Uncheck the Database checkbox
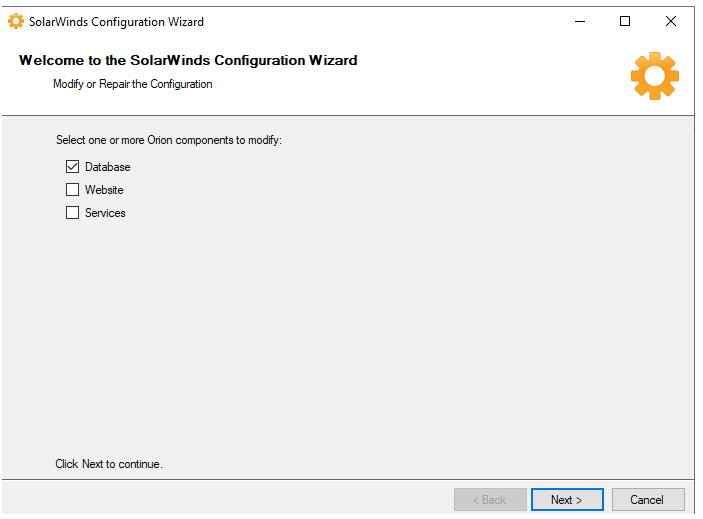Screen dimensions: 703x519 tap(72, 167)
